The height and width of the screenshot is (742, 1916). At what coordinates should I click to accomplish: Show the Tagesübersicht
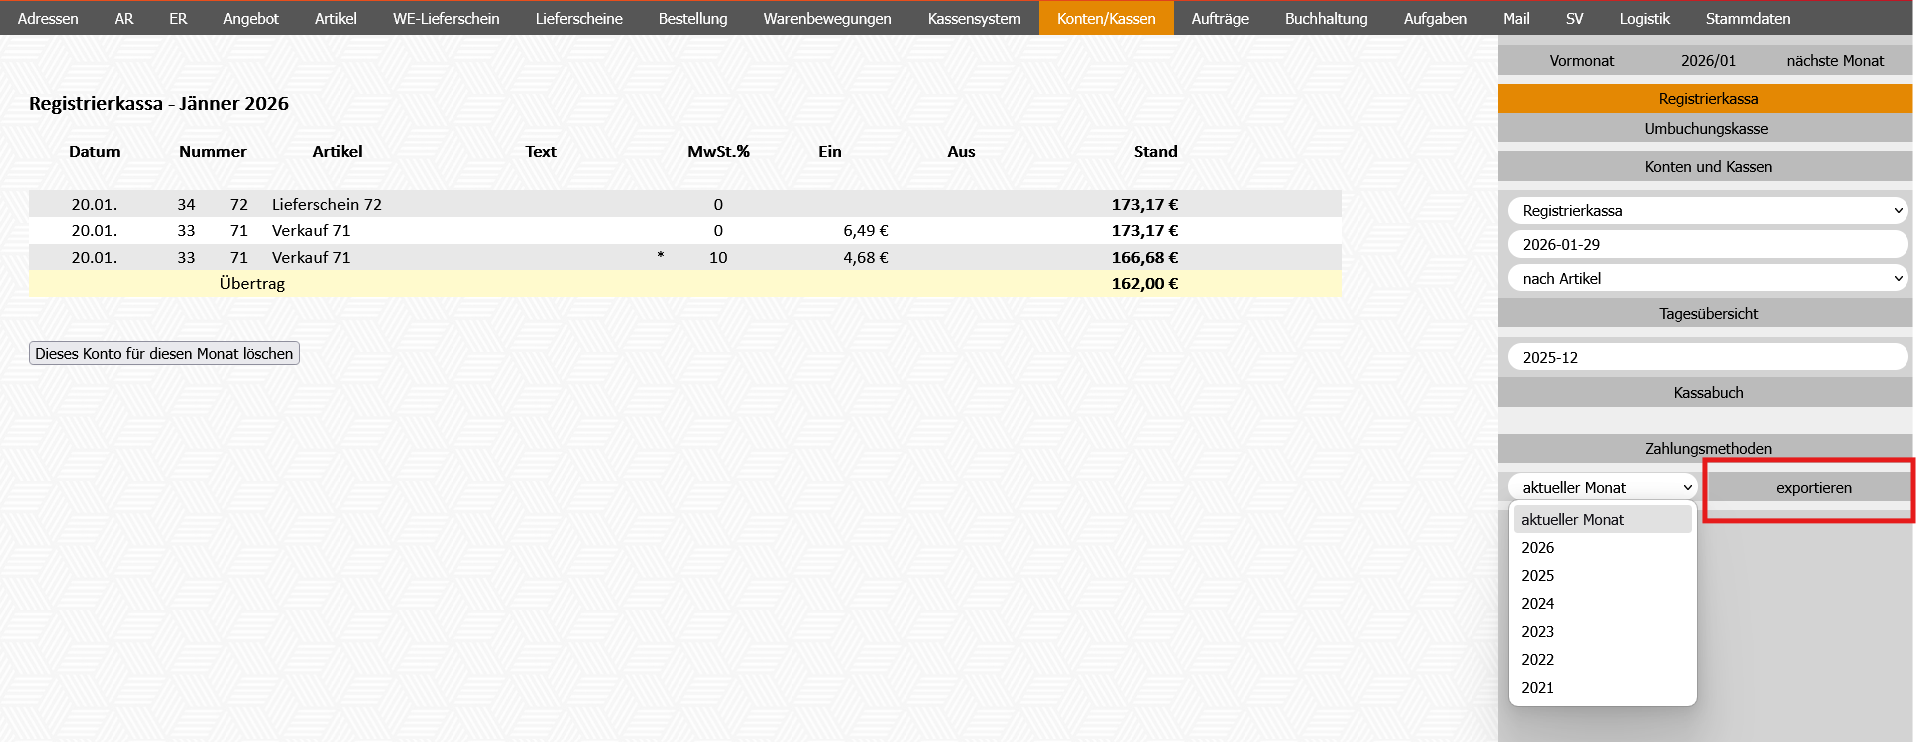(x=1707, y=314)
